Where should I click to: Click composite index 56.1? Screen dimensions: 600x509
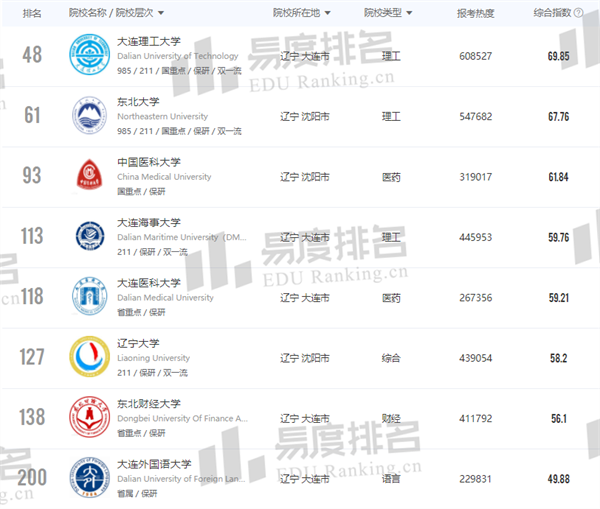[x=559, y=419]
